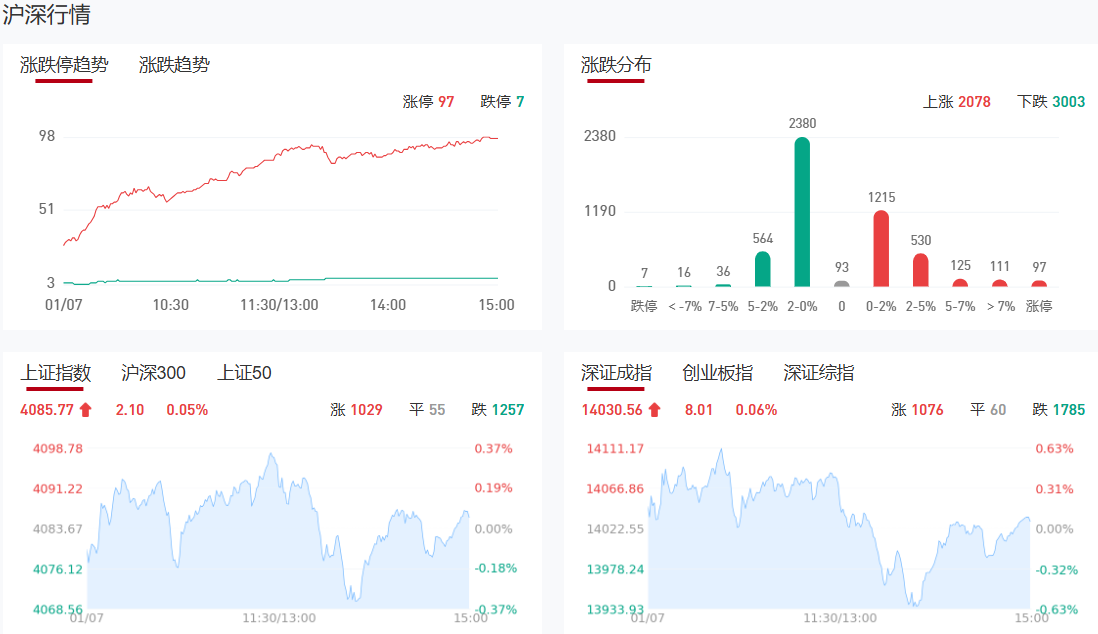Open the 沪深300 index tab
1098x634 pixels.
click(x=153, y=373)
